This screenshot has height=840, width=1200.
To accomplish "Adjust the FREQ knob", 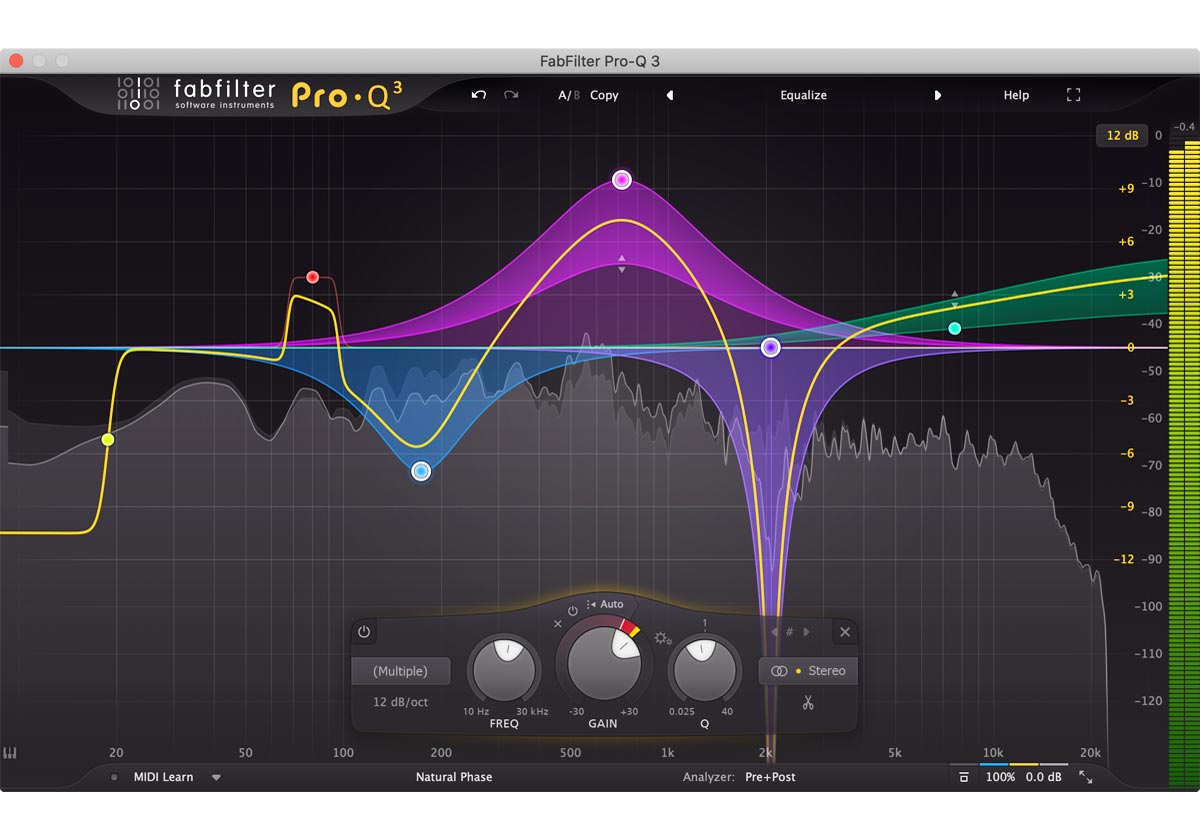I will 505,670.
